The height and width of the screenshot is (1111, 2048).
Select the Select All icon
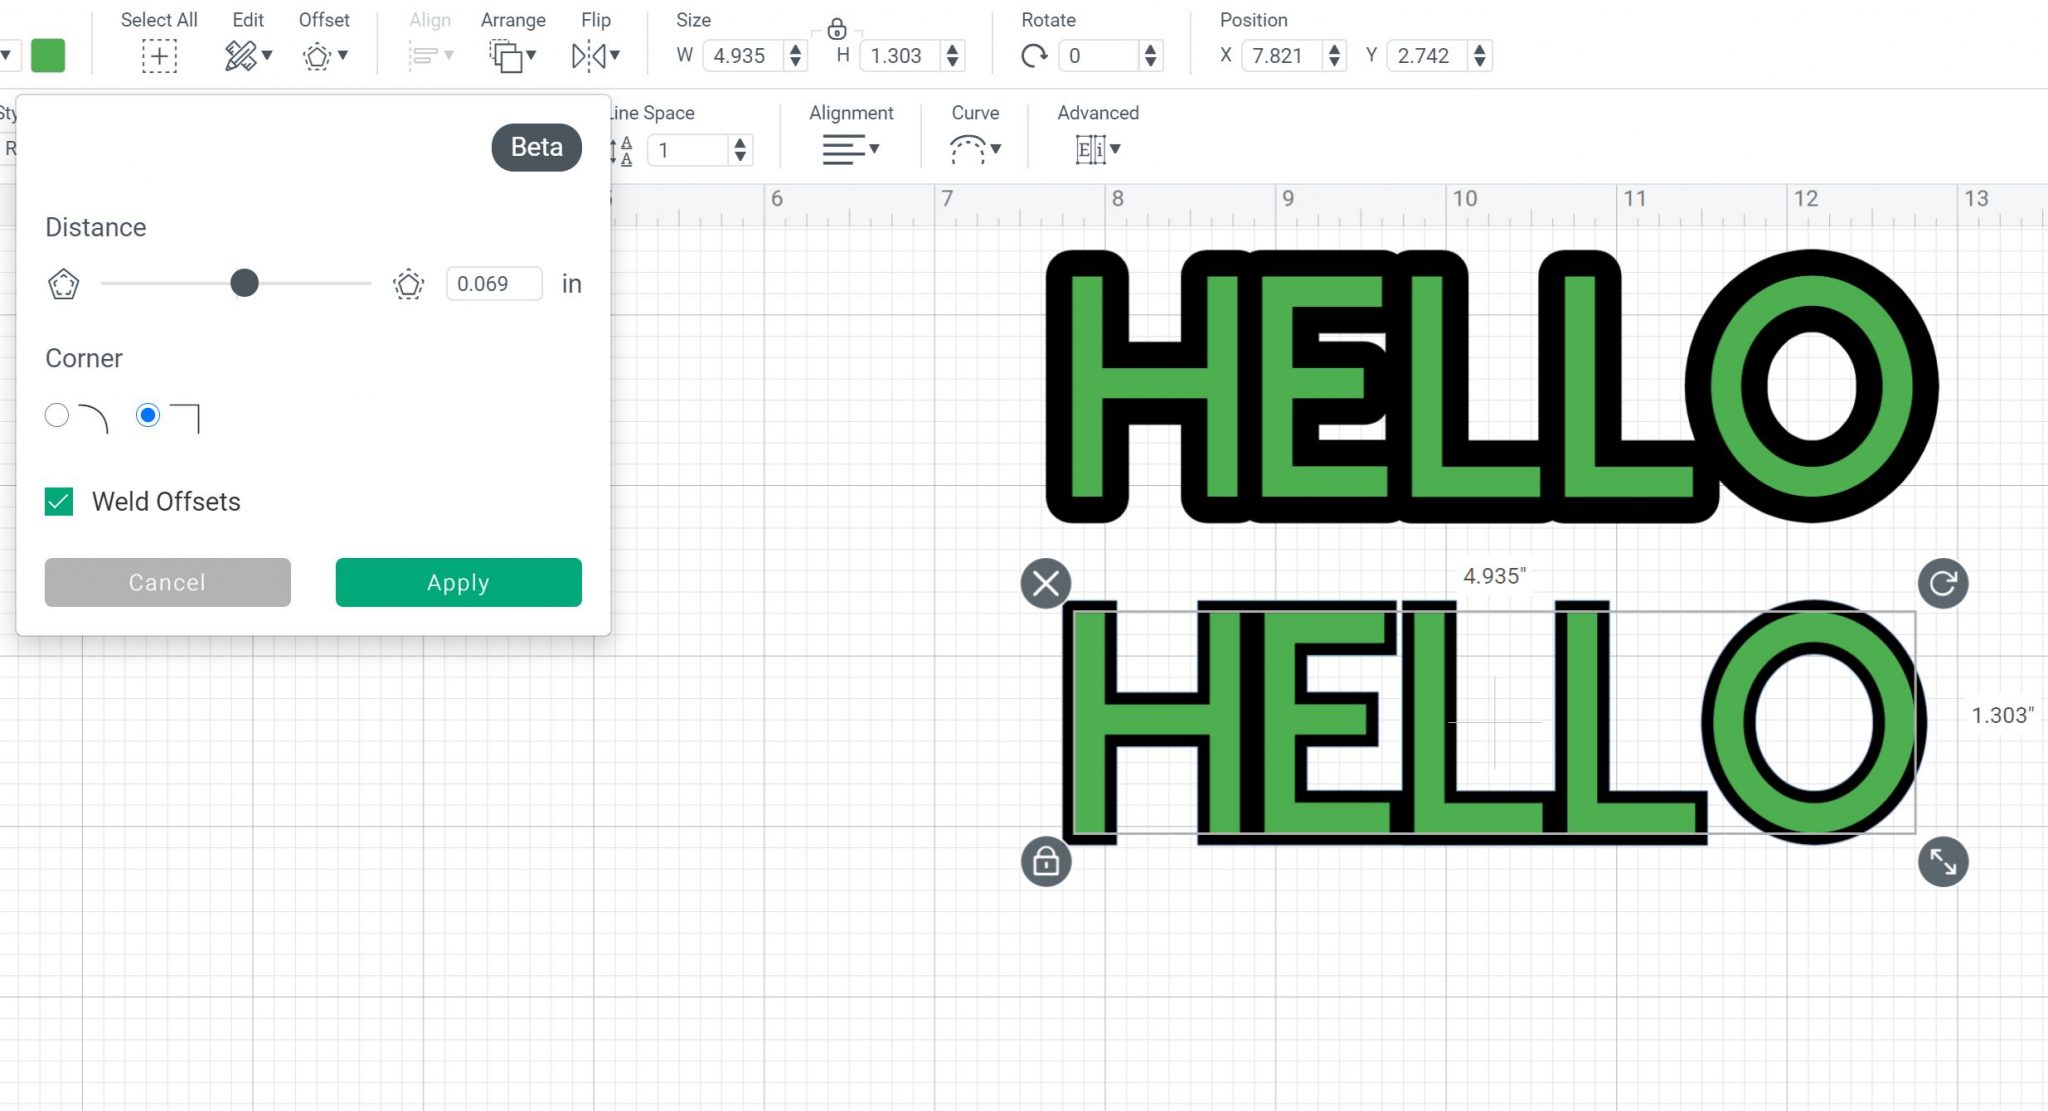[x=159, y=56]
